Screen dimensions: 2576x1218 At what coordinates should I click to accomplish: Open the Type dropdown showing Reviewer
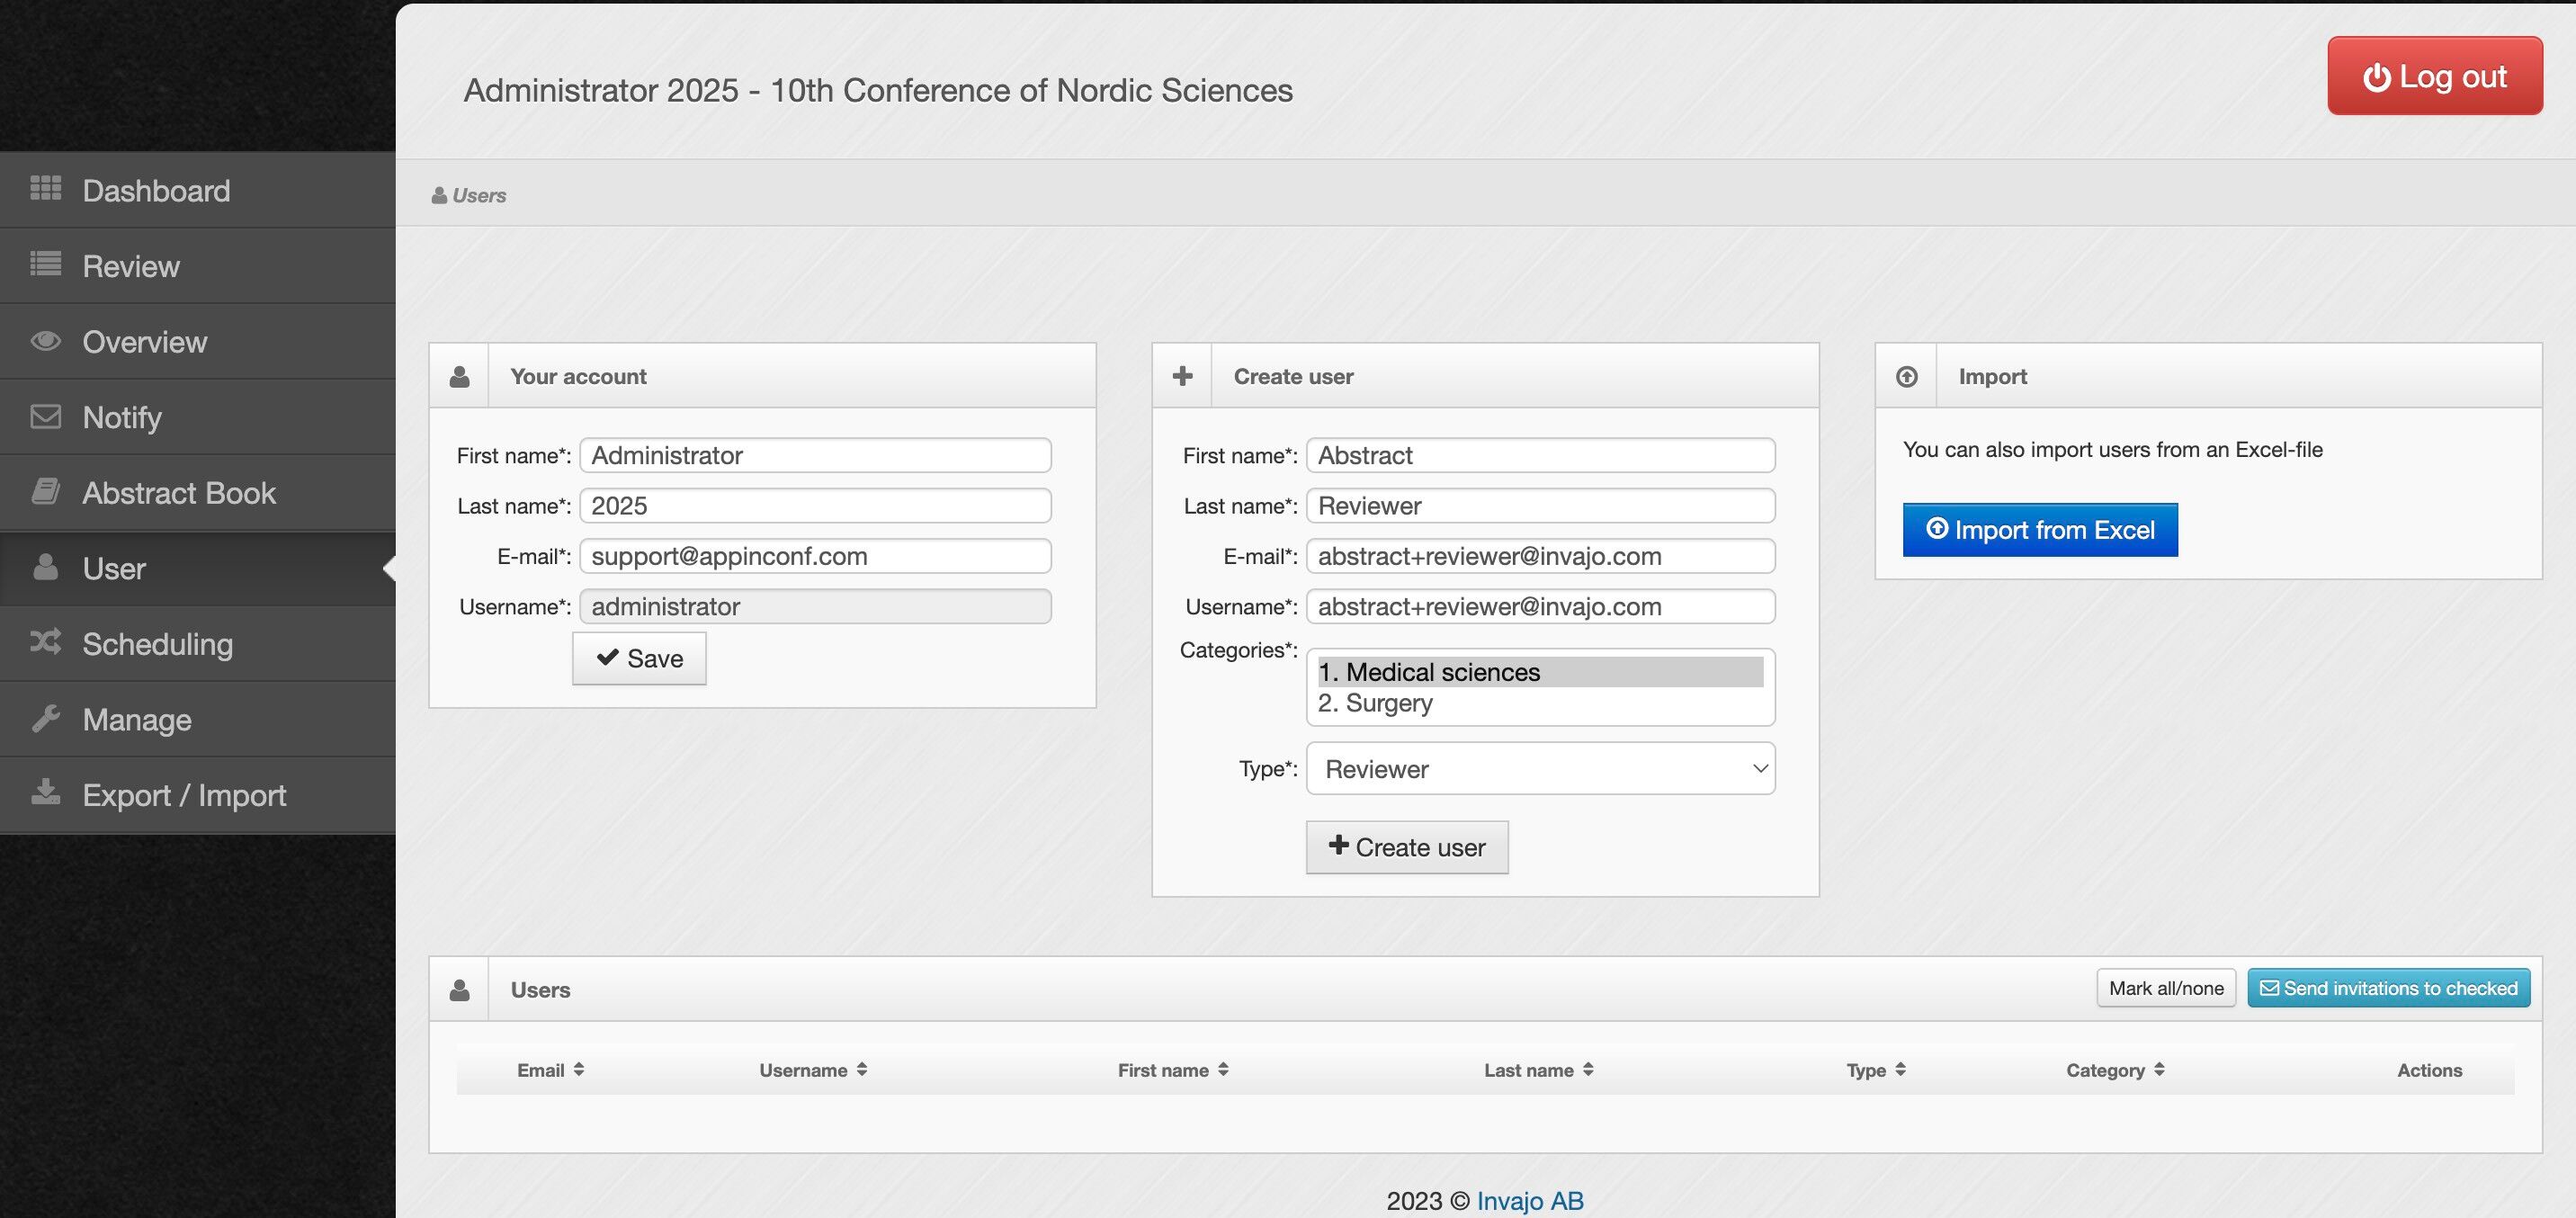click(1539, 768)
